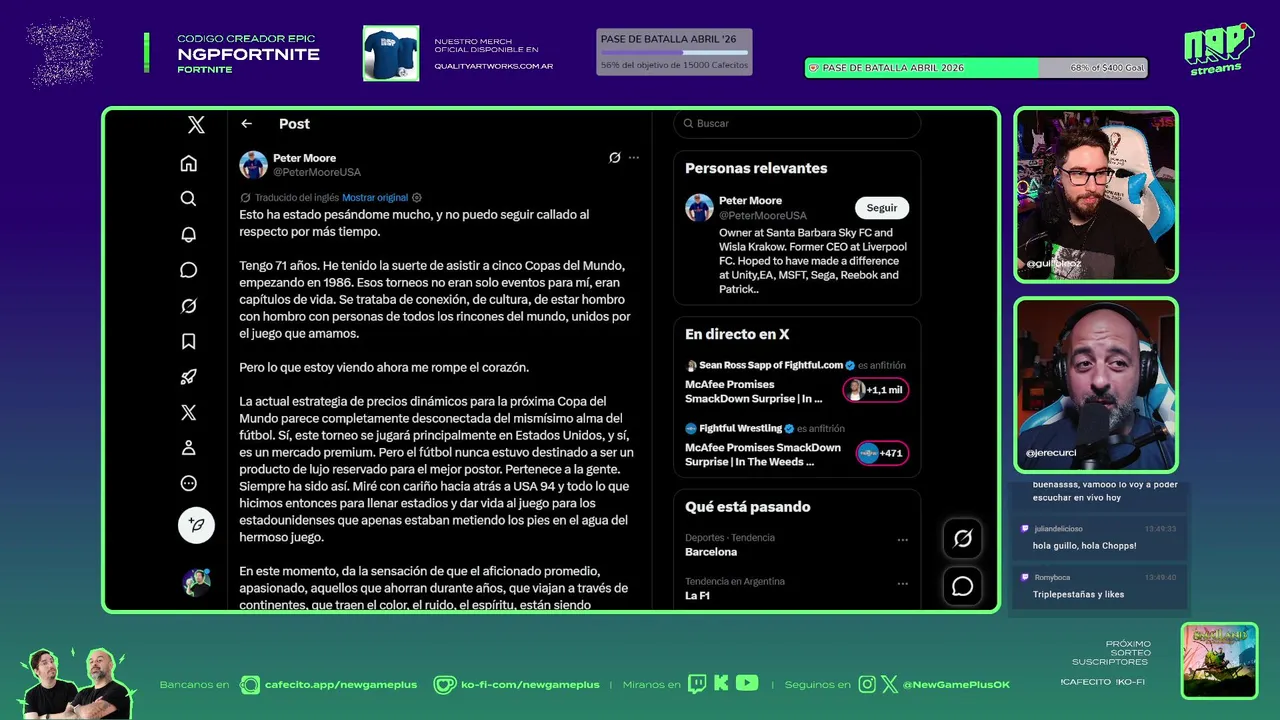Viewport: 1280px width, 720px height.
Task: Click juliandelicioso chat message
Action: pyautogui.click(x=1098, y=538)
